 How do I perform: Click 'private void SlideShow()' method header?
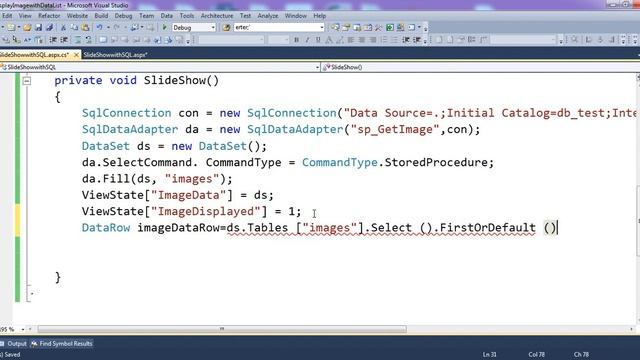(x=137, y=80)
